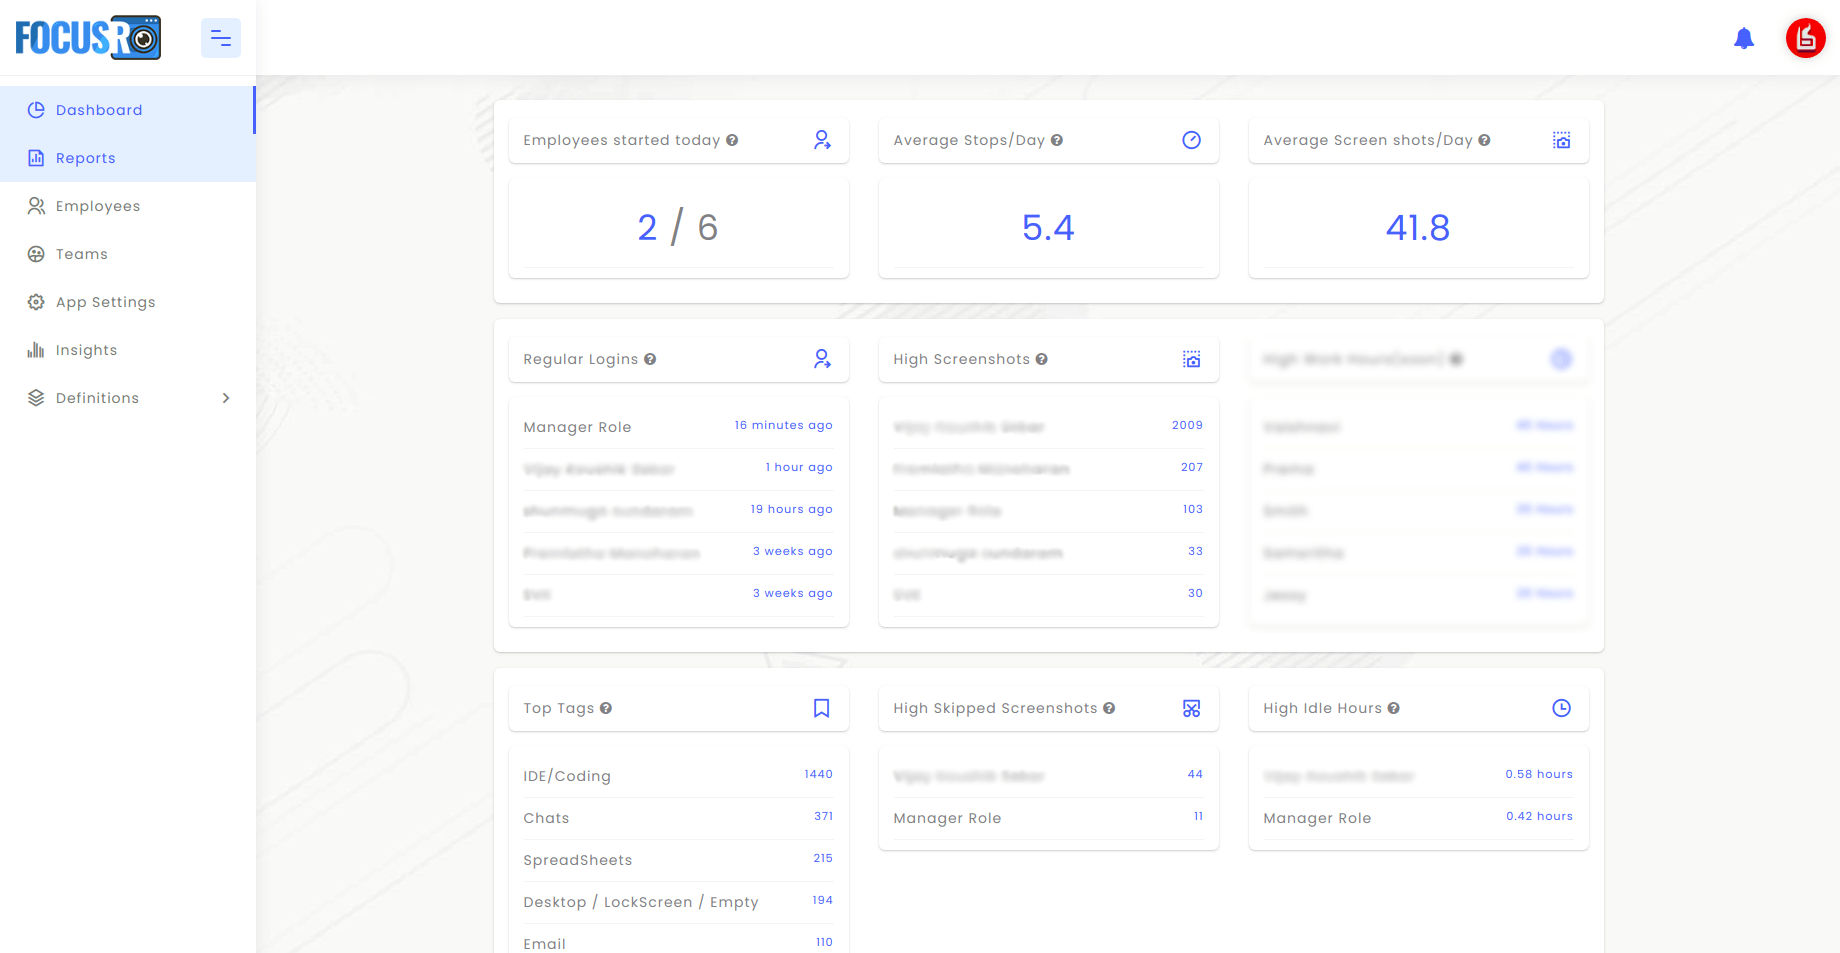Open the red user profile avatar

point(1805,38)
